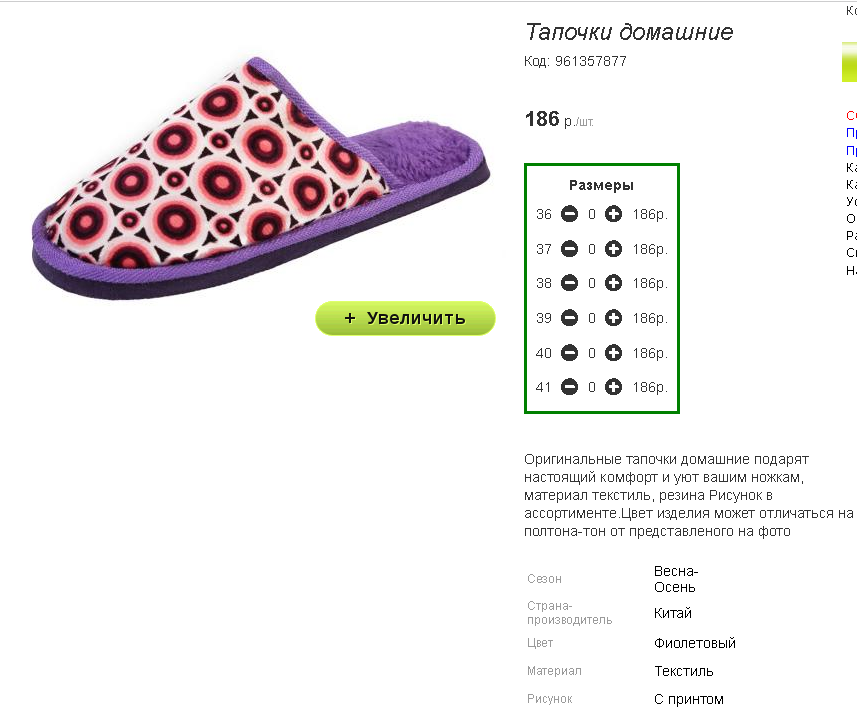This screenshot has height=712, width=857.
Task: Click the green button at top right
Action: [x=850, y=62]
